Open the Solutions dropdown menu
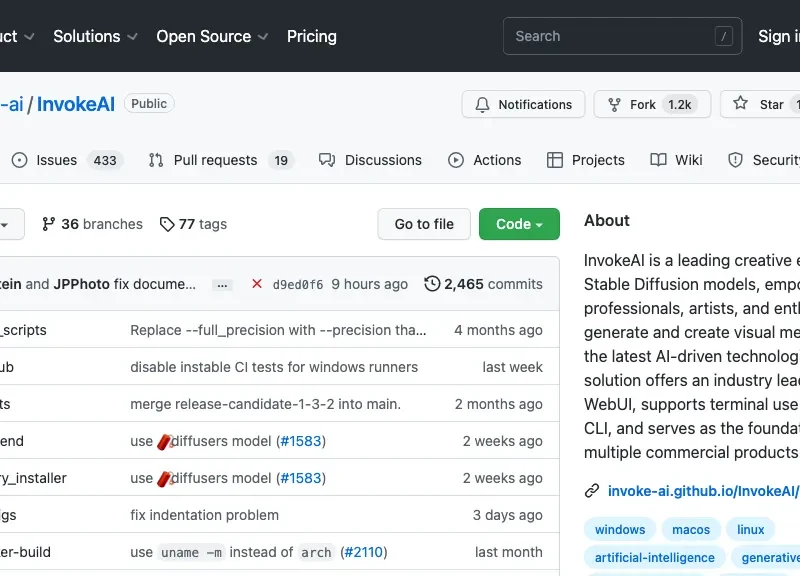Image resolution: width=800 pixels, height=576 pixels. tap(95, 36)
